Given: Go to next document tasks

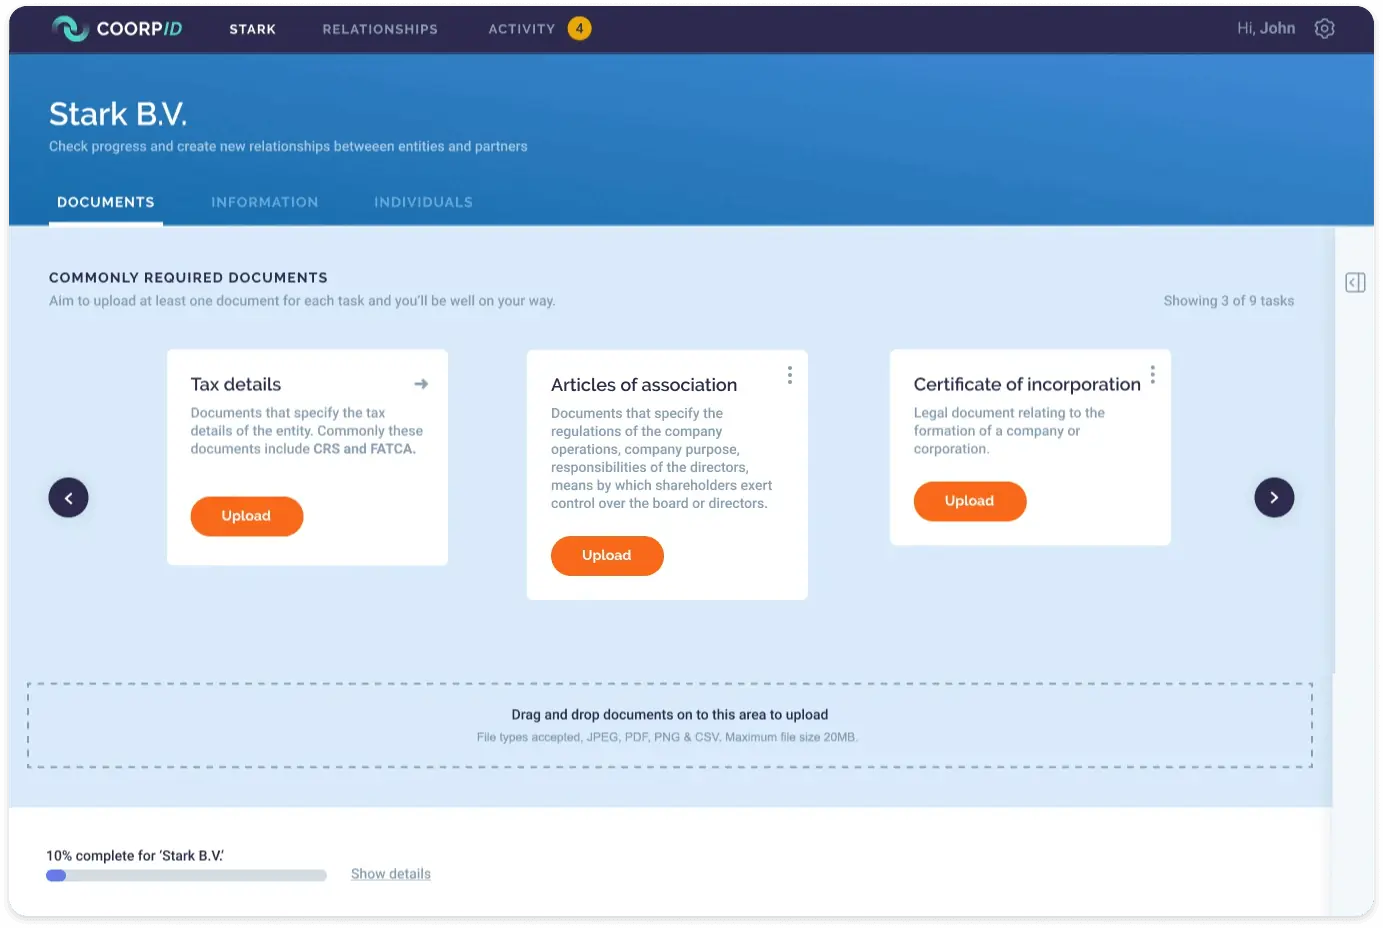Looking at the screenshot, I should pos(1274,498).
